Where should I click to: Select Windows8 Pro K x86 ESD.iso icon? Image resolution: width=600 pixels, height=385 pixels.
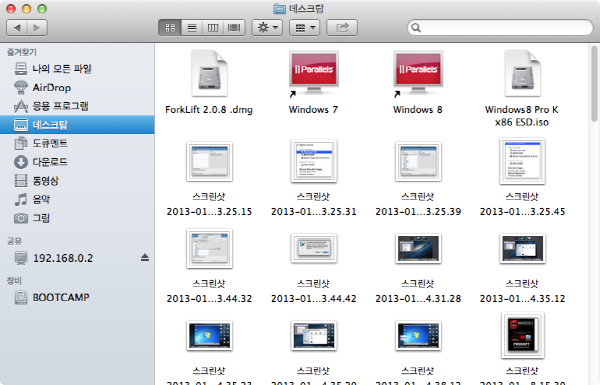[522, 73]
